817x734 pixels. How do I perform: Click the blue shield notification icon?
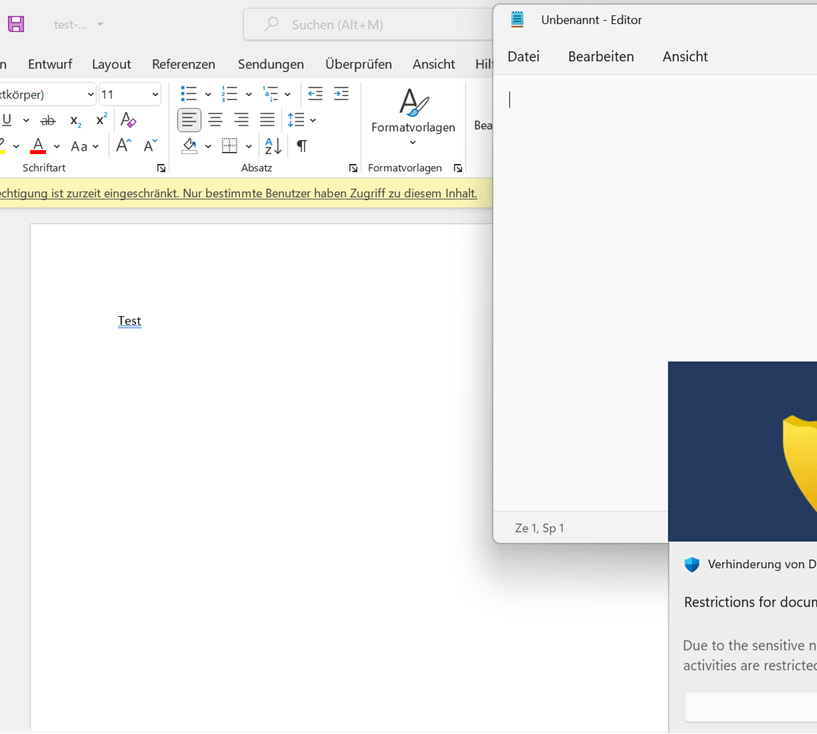pyautogui.click(x=692, y=564)
